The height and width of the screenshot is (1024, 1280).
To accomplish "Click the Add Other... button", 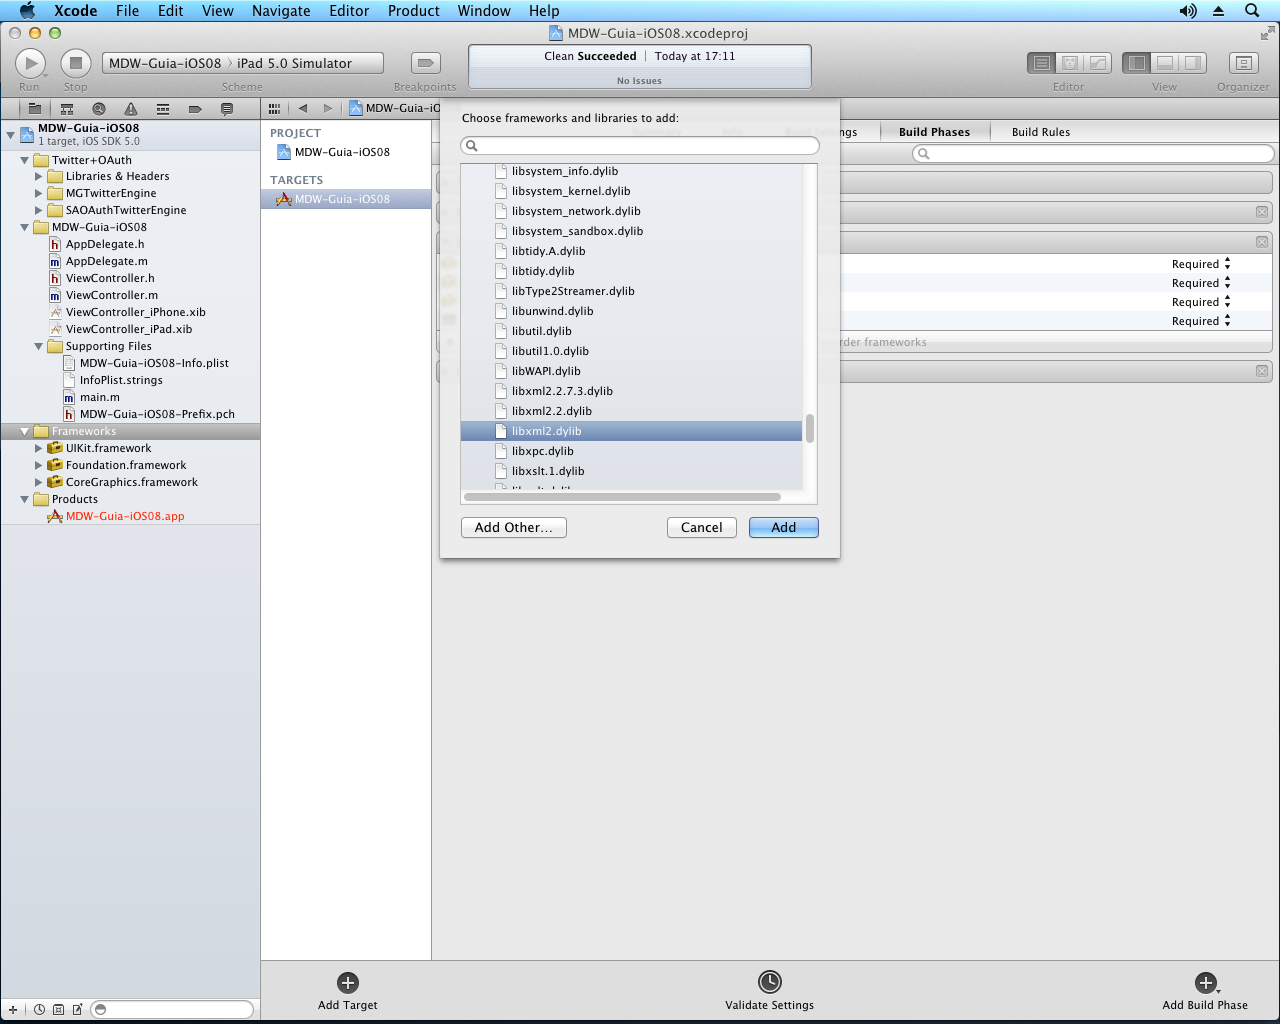I will tap(514, 527).
